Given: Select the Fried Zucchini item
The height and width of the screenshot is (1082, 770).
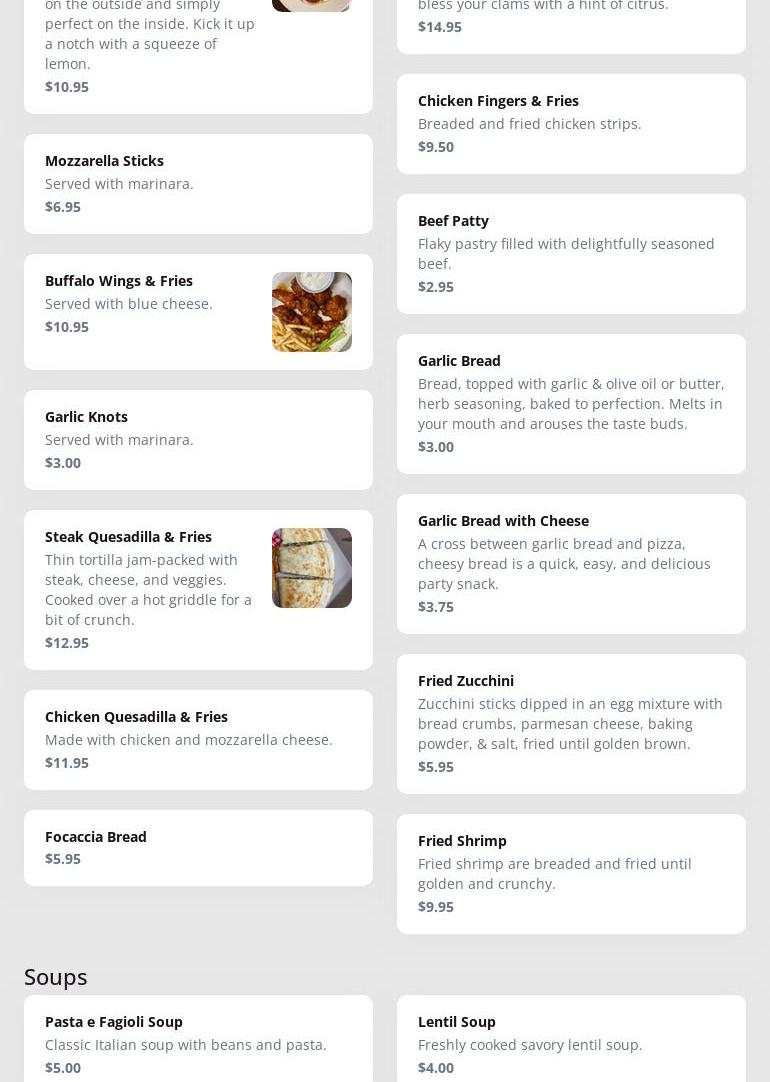Looking at the screenshot, I should 571,724.
